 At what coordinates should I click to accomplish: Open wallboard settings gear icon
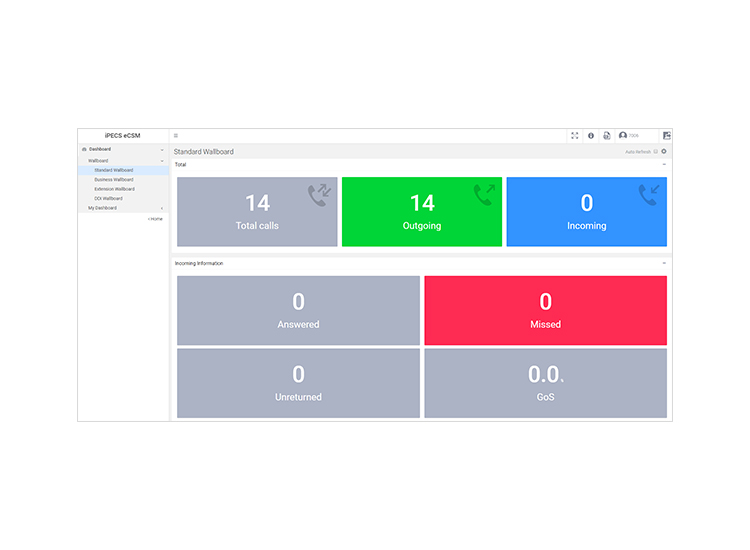[664, 152]
